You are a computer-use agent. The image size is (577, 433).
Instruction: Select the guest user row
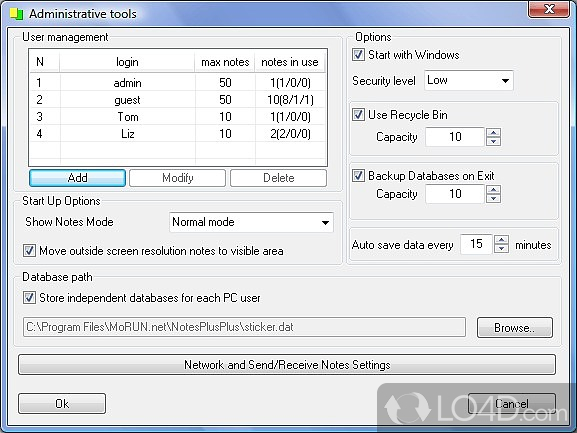pyautogui.click(x=178, y=100)
